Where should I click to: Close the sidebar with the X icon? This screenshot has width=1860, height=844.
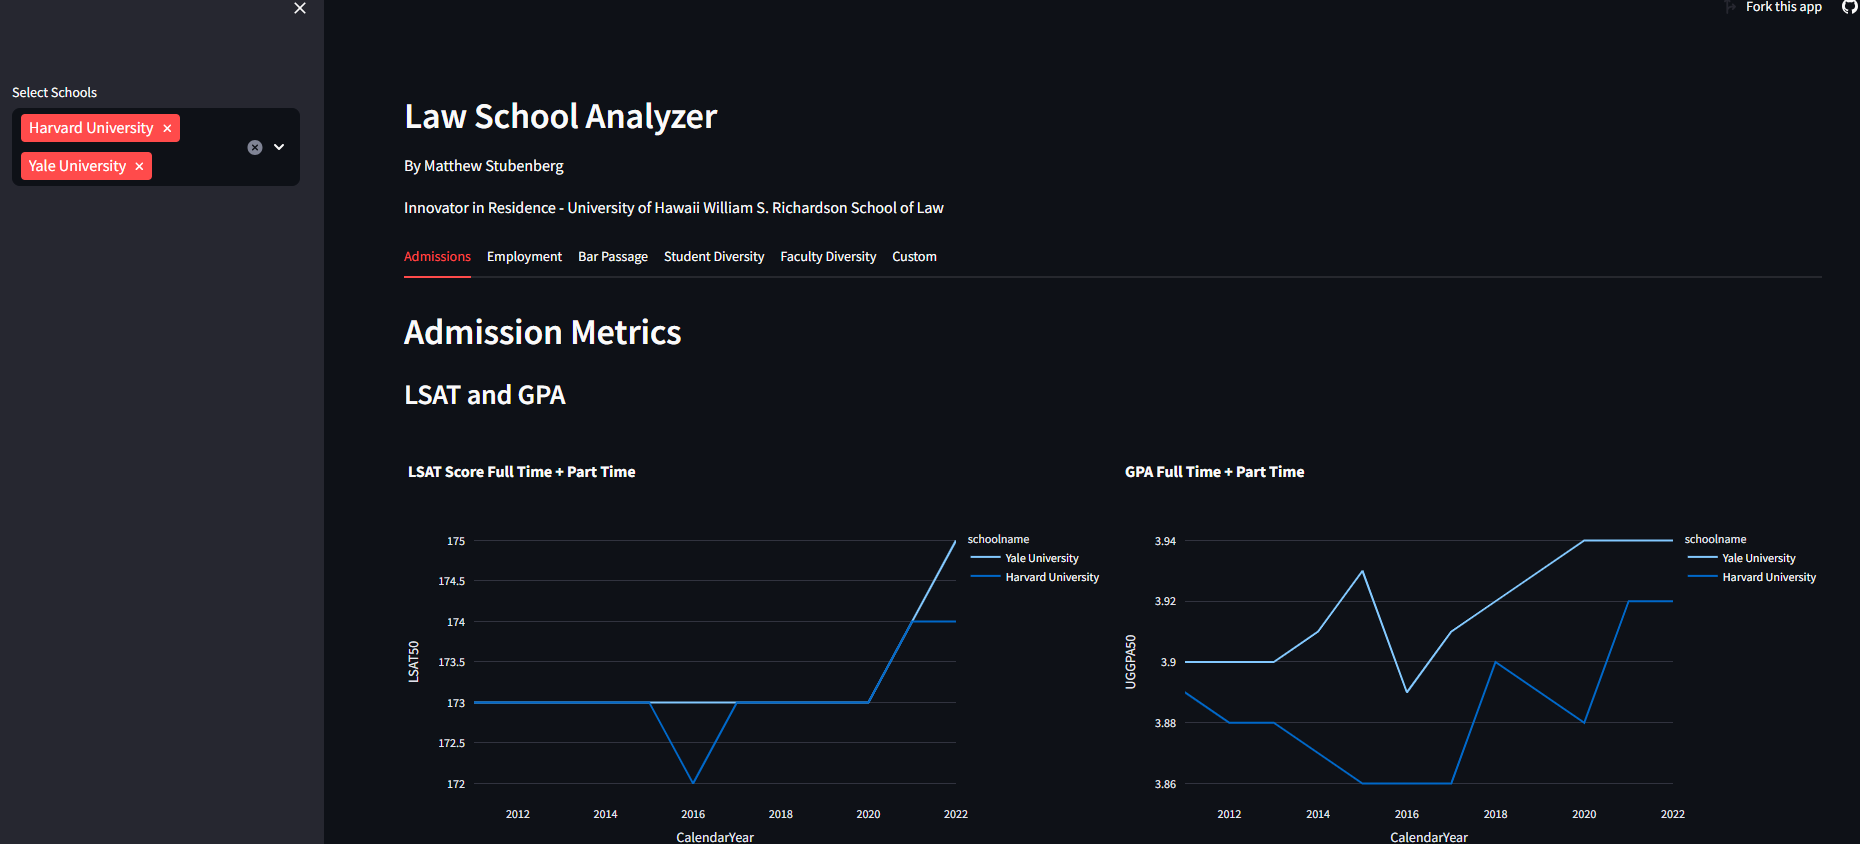(x=300, y=8)
